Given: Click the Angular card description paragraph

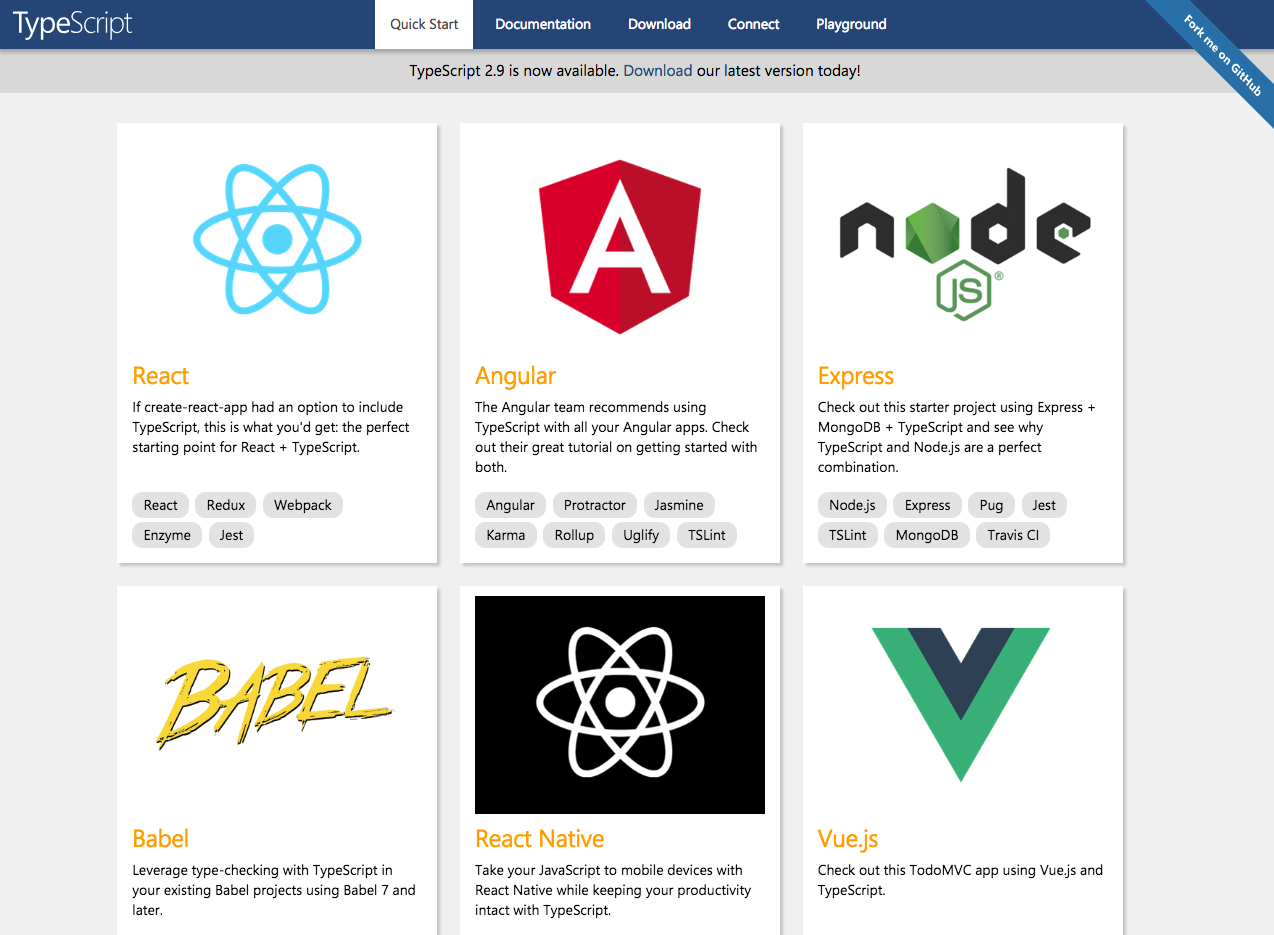Looking at the screenshot, I should pyautogui.click(x=616, y=437).
